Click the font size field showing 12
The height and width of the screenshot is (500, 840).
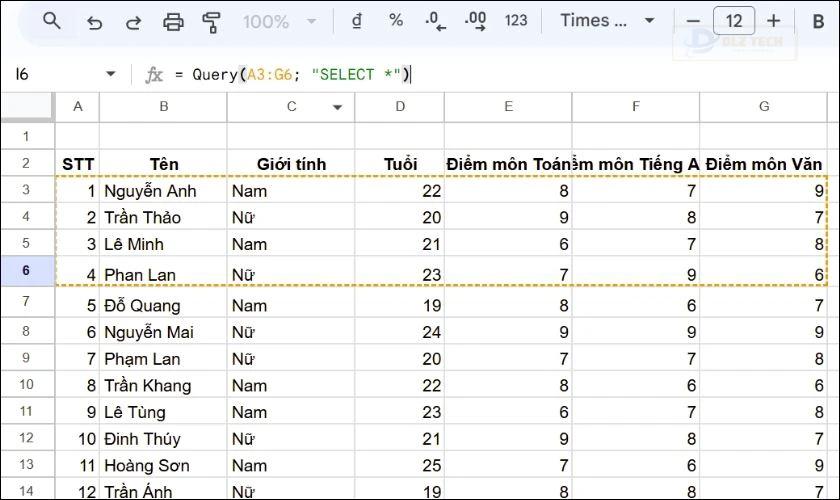pyautogui.click(x=734, y=21)
